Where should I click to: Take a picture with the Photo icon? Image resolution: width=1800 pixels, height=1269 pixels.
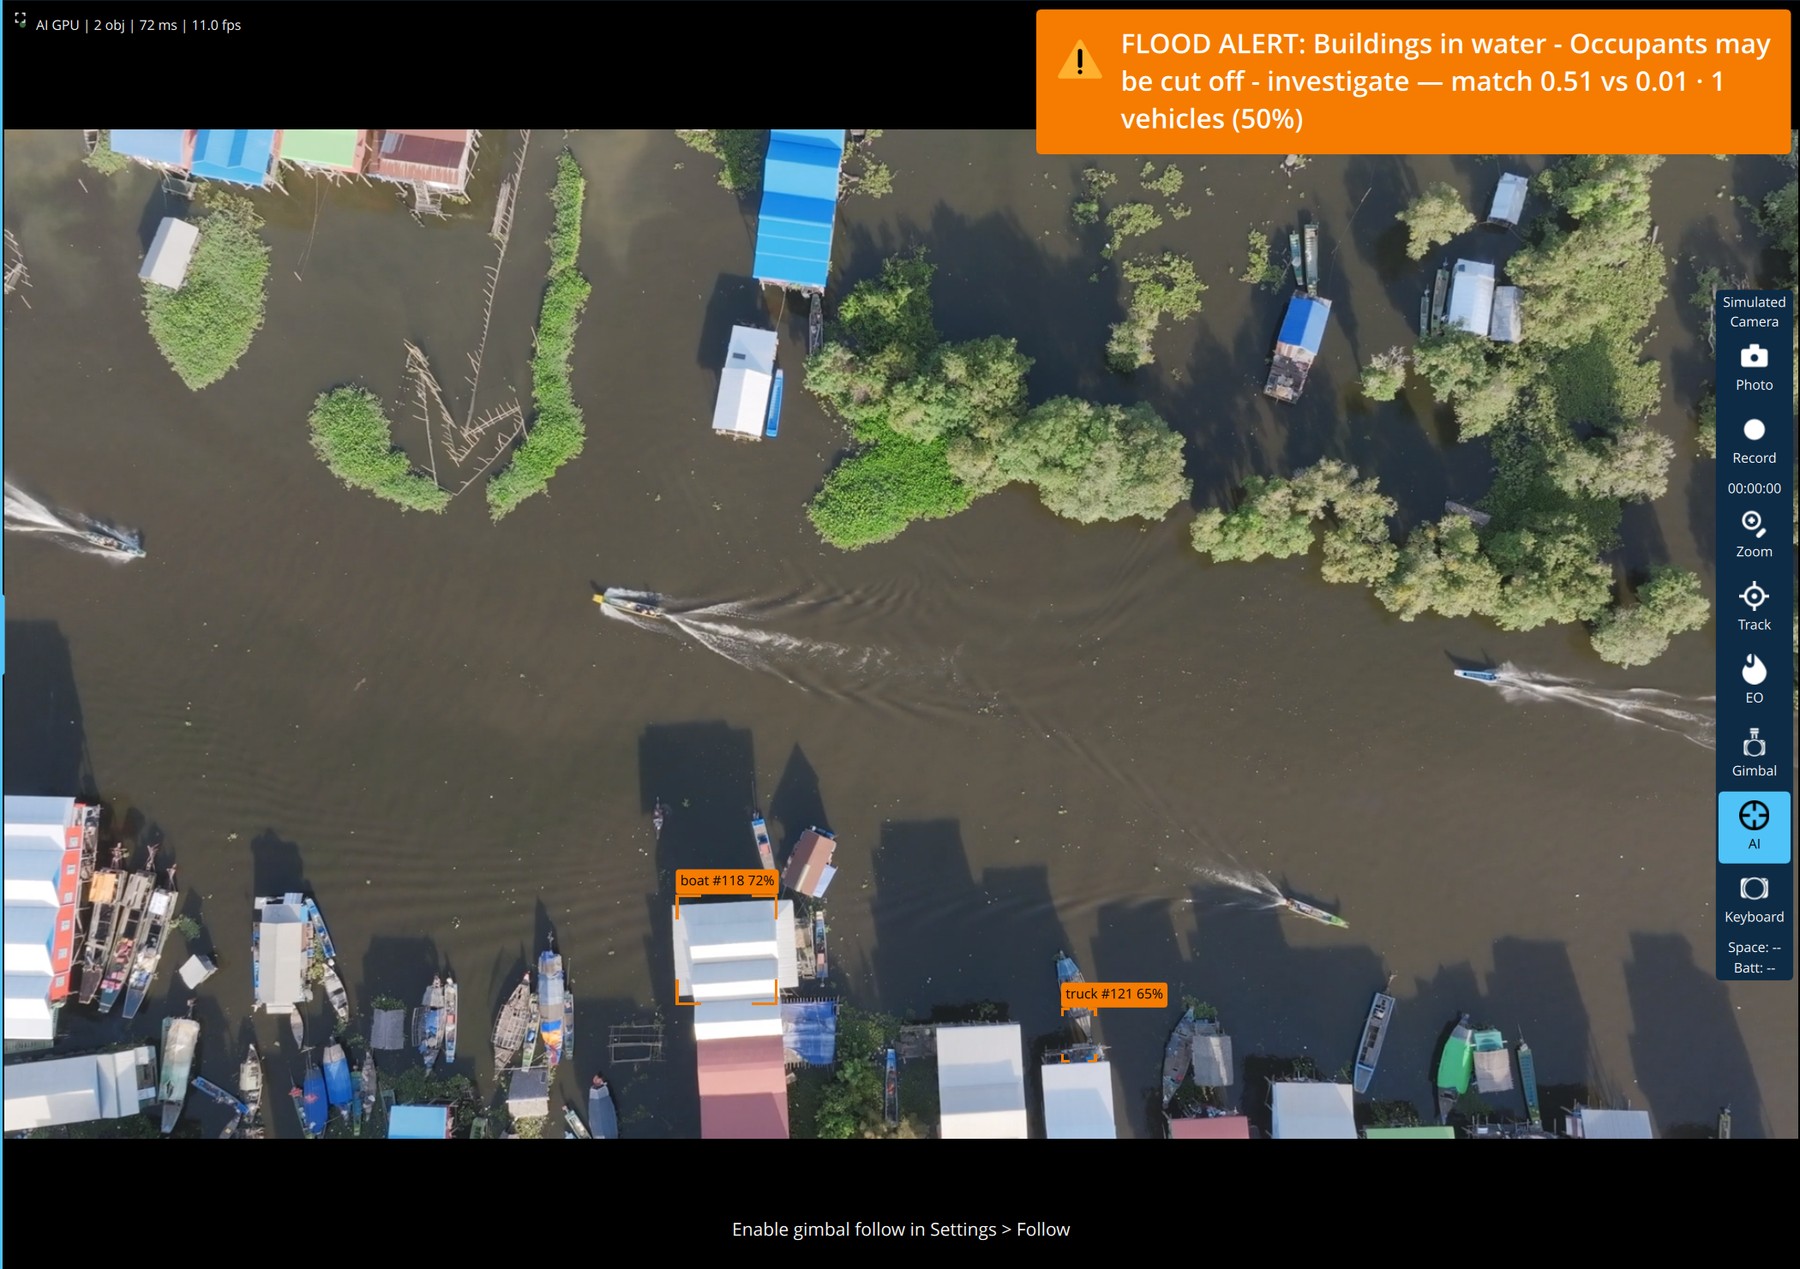pyautogui.click(x=1754, y=367)
